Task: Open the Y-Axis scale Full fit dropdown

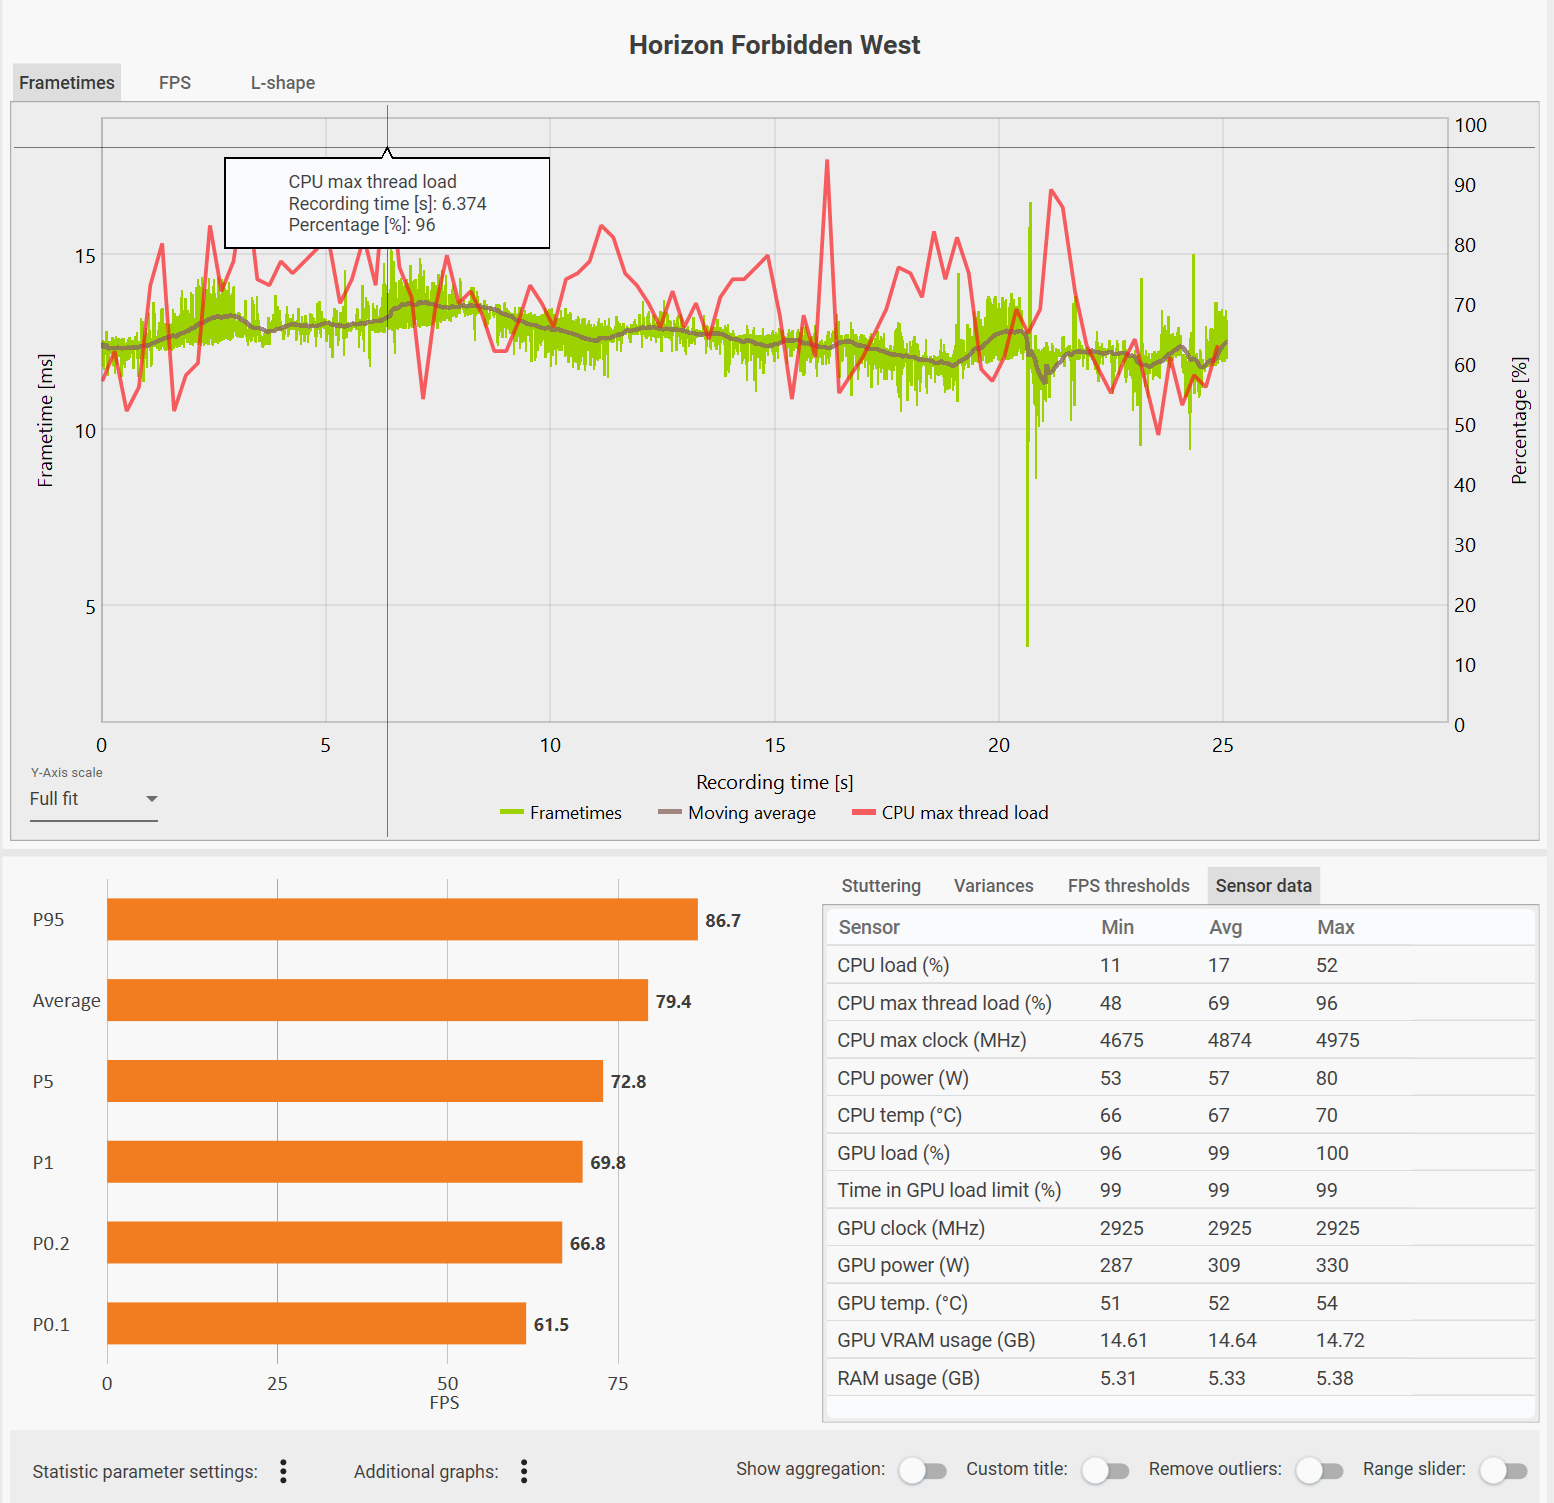Action: pyautogui.click(x=94, y=799)
